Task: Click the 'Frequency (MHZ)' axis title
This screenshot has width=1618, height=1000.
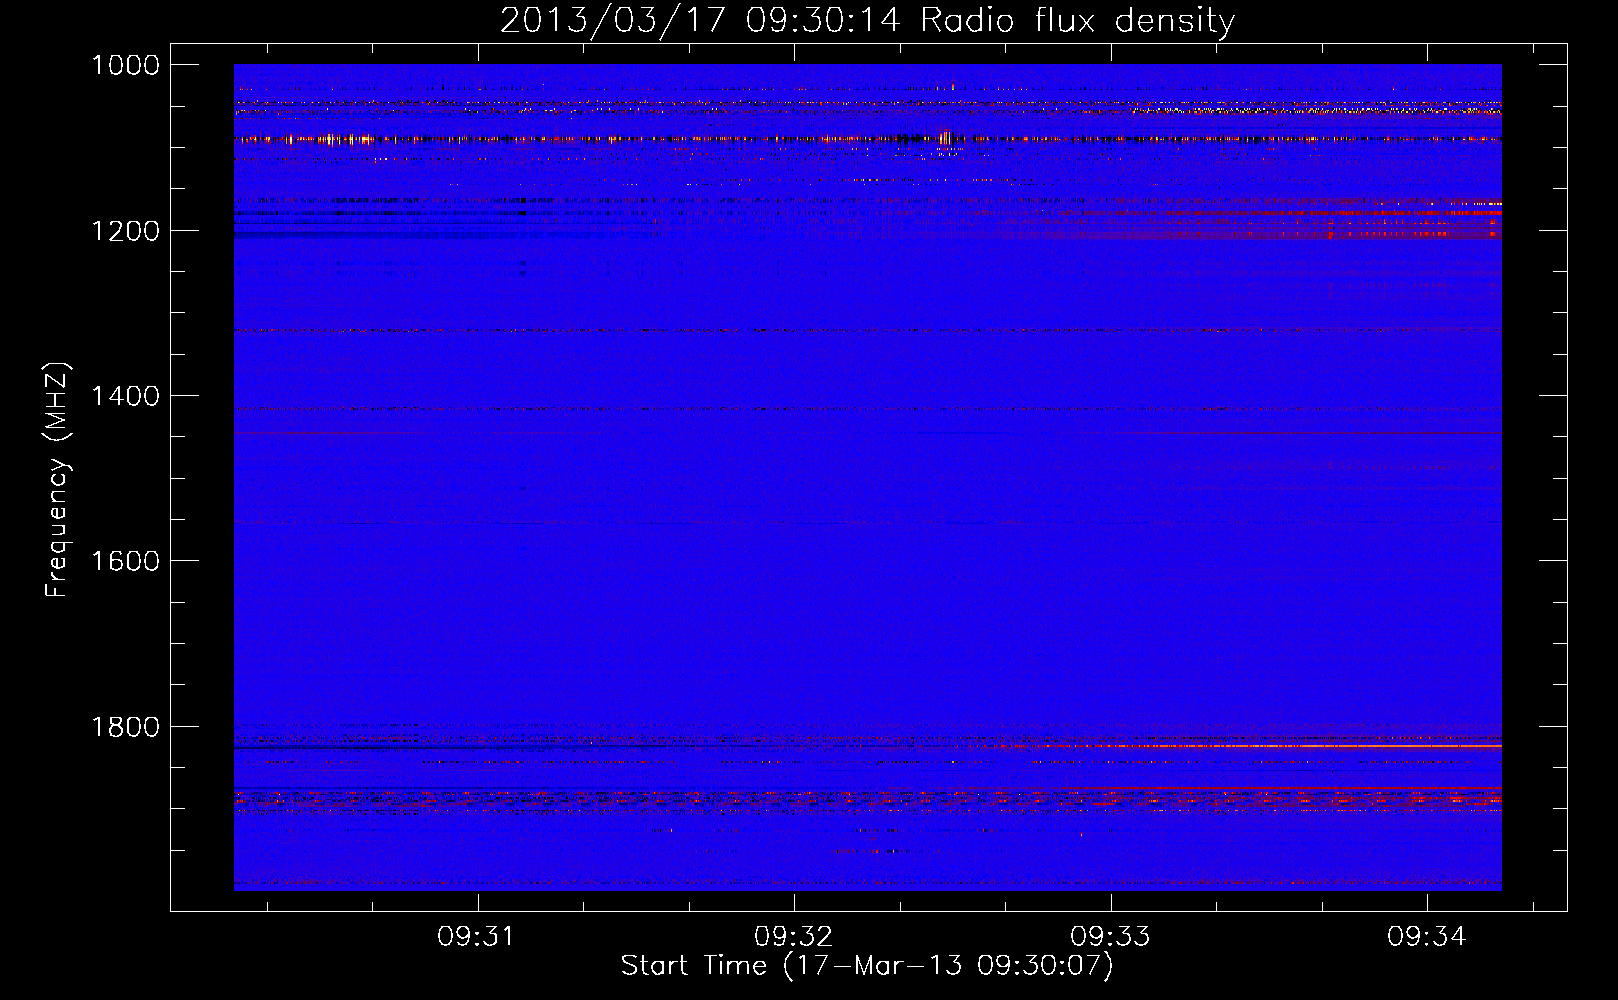Action: [57, 480]
